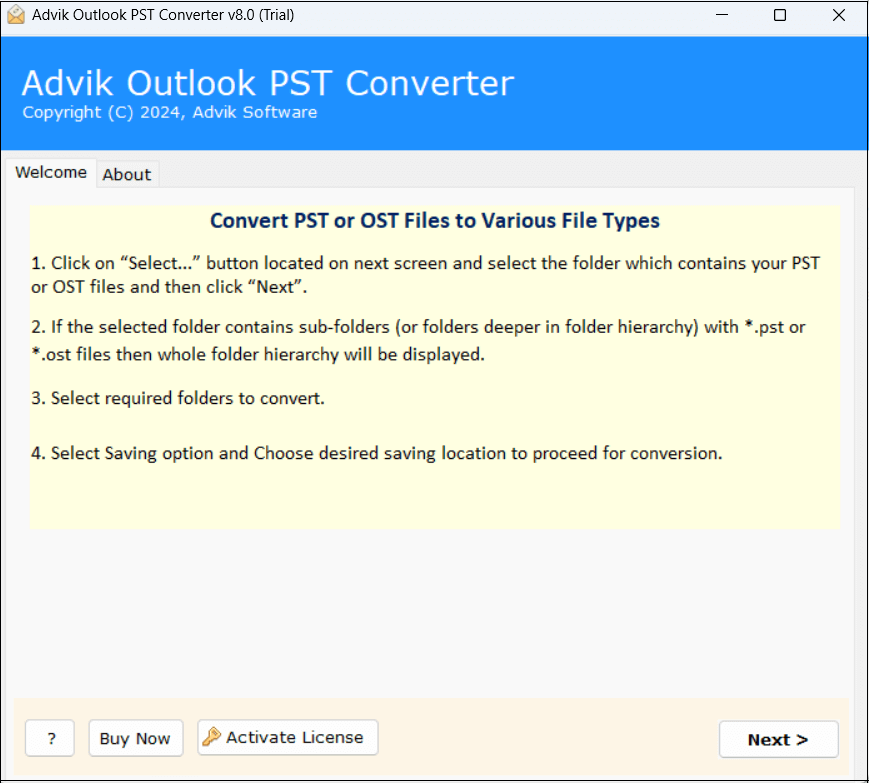869x783 pixels.
Task: Click the key icon on Activate License
Action: pyautogui.click(x=211, y=737)
